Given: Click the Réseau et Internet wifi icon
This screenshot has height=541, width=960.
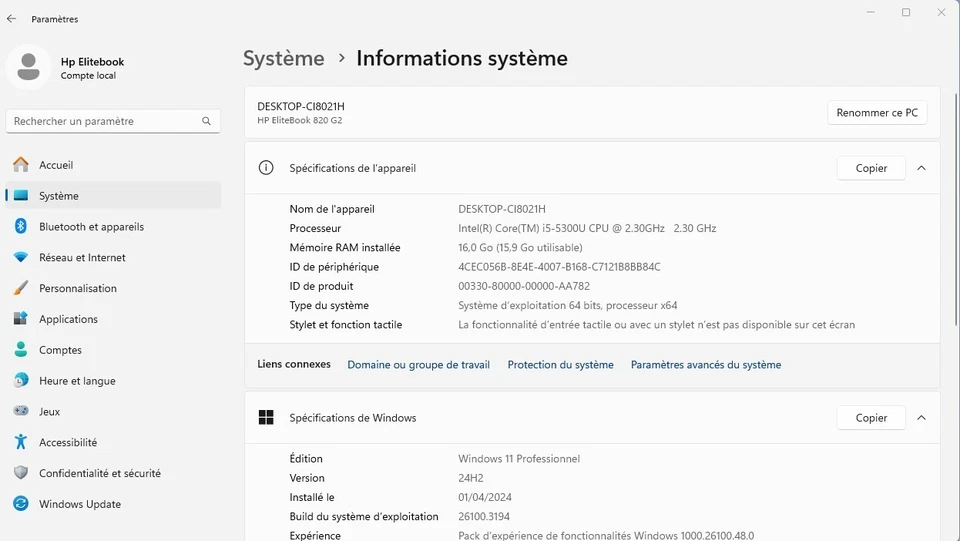Looking at the screenshot, I should pos(21,257).
